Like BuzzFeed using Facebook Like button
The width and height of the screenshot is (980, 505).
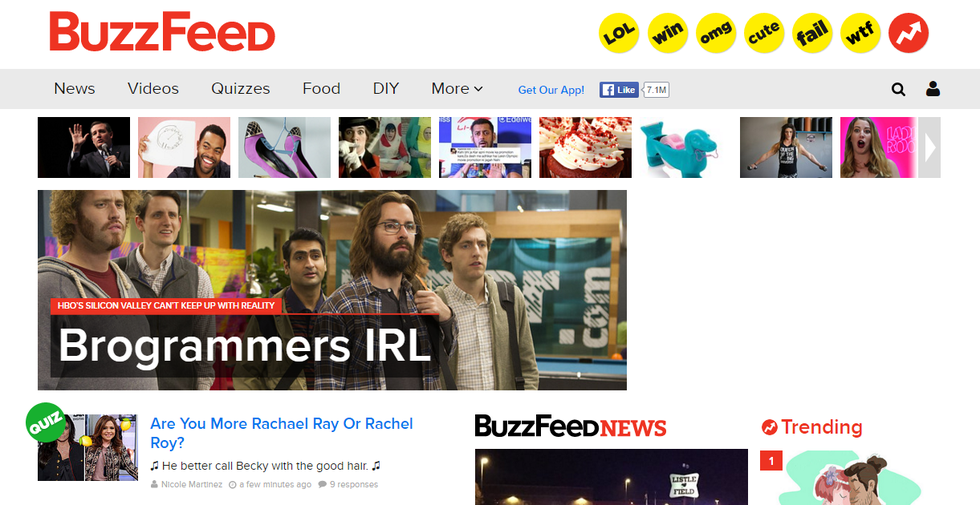tap(619, 89)
